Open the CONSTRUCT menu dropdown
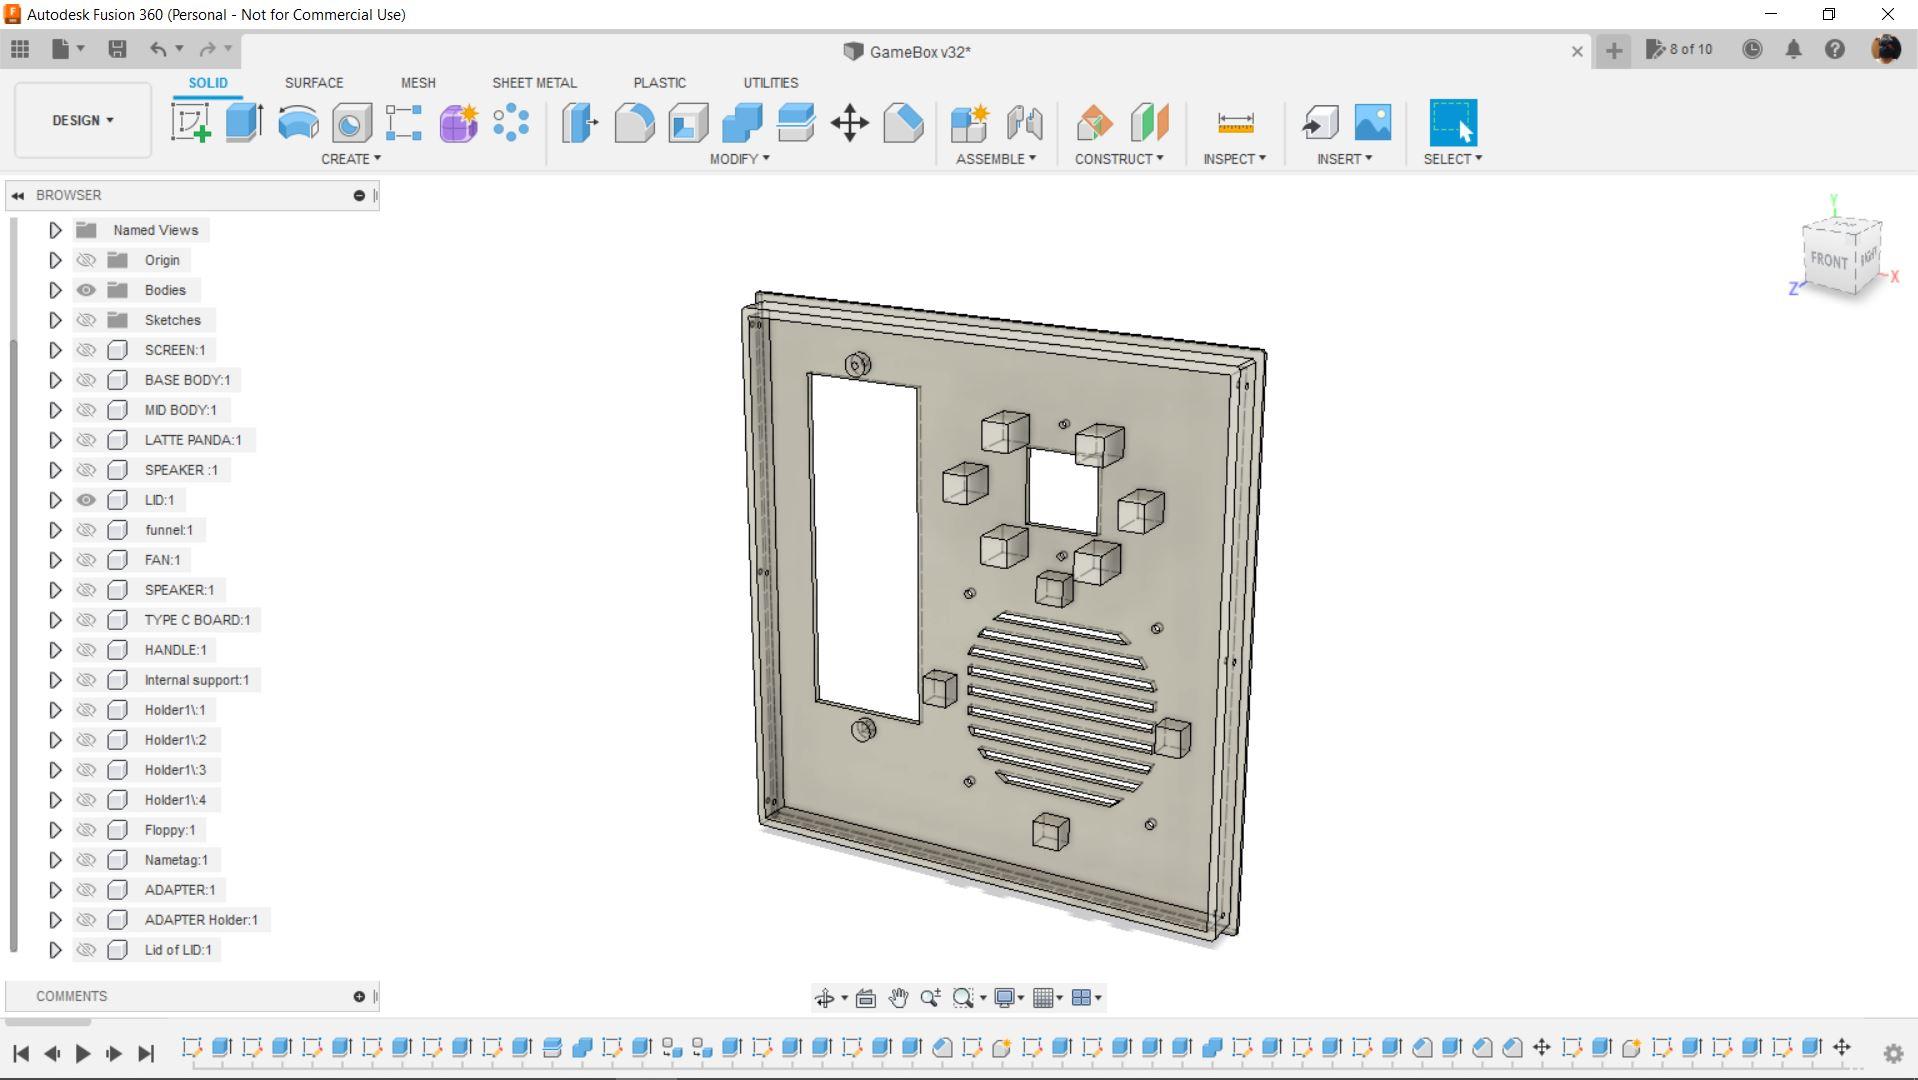The width and height of the screenshot is (1918, 1080). 1119,159
